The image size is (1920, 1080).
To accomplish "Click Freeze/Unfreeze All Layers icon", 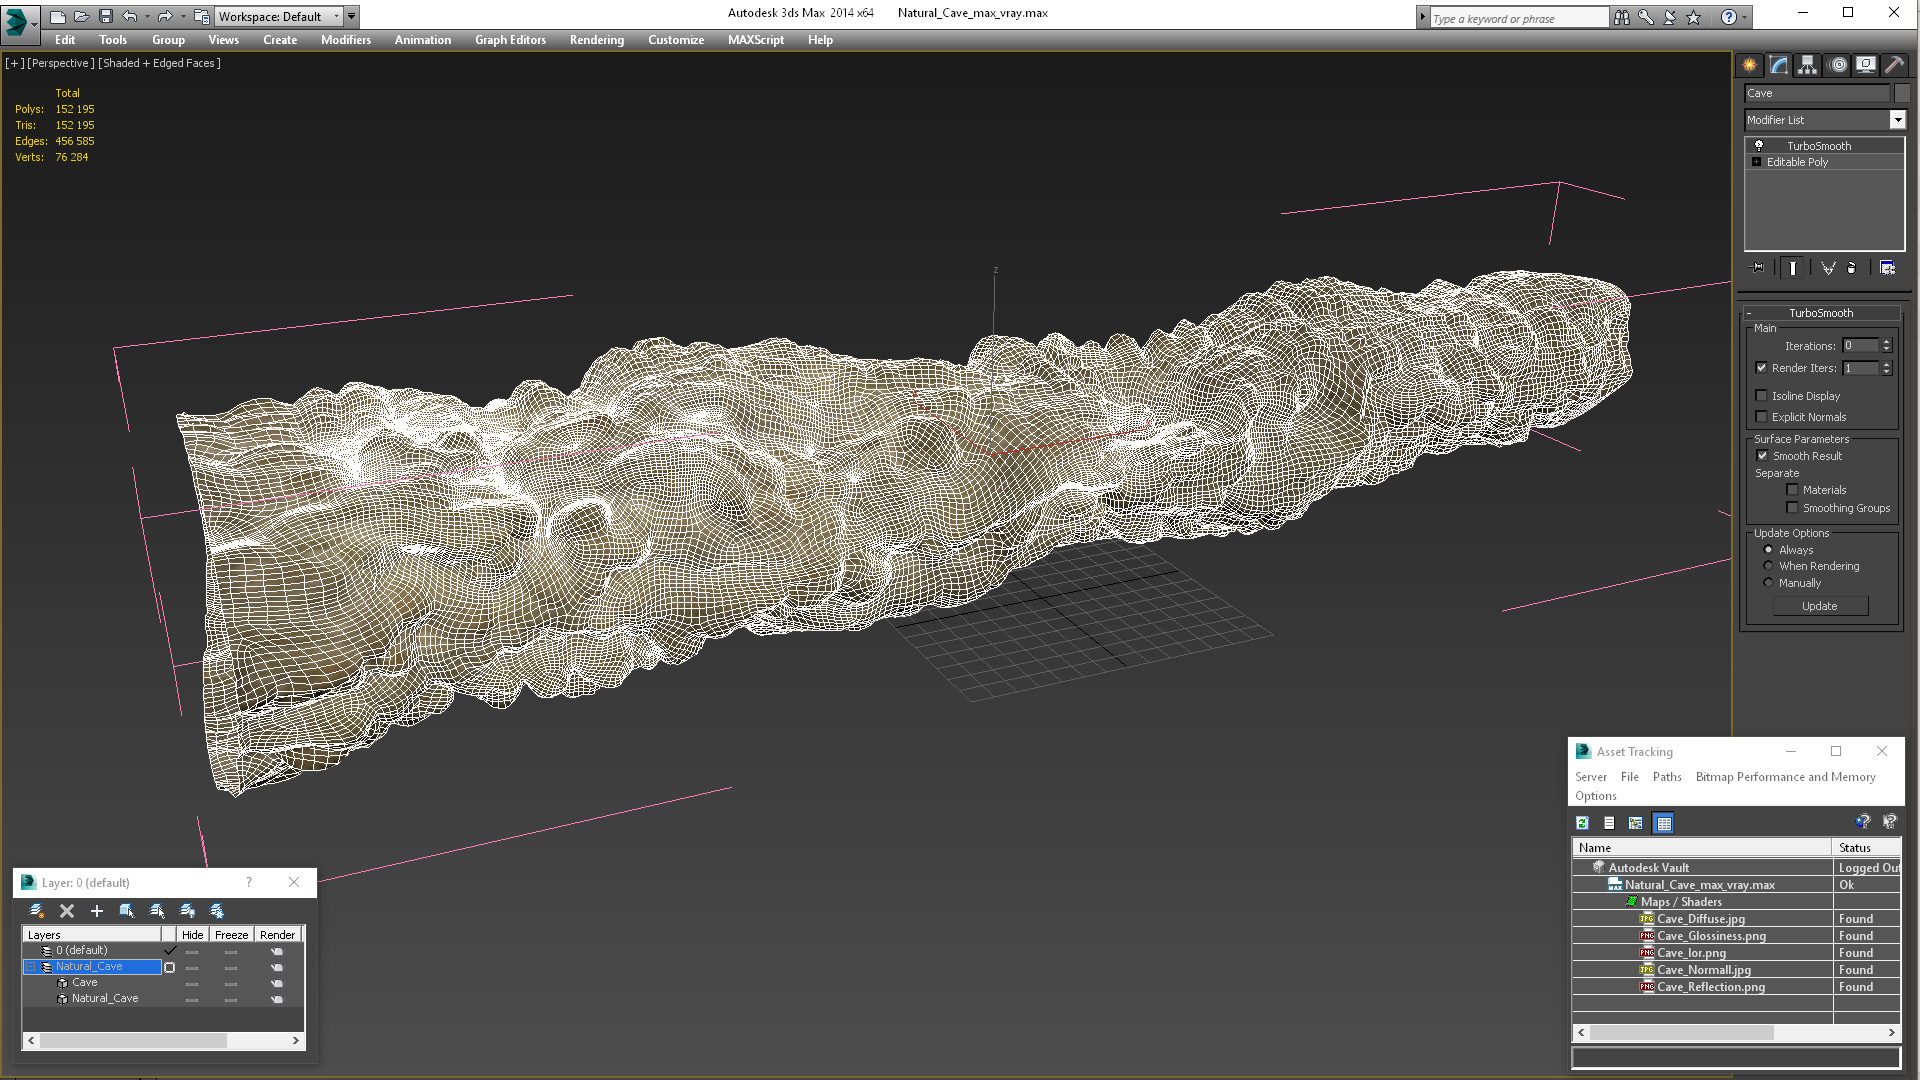I will 217,911.
